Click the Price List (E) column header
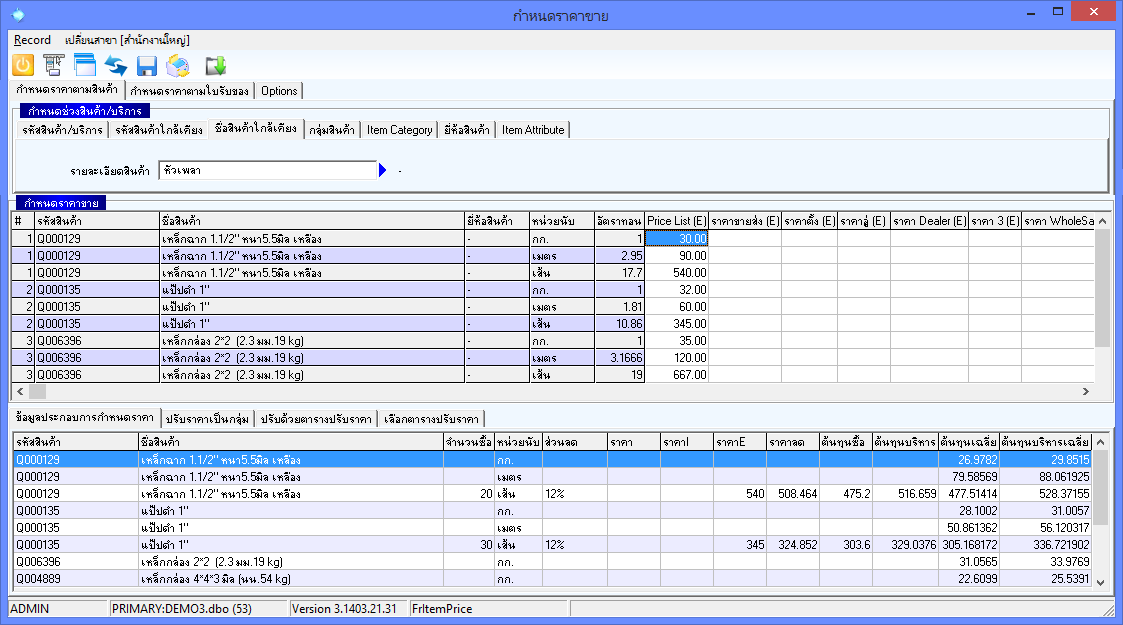The image size is (1123, 625). tap(676, 220)
